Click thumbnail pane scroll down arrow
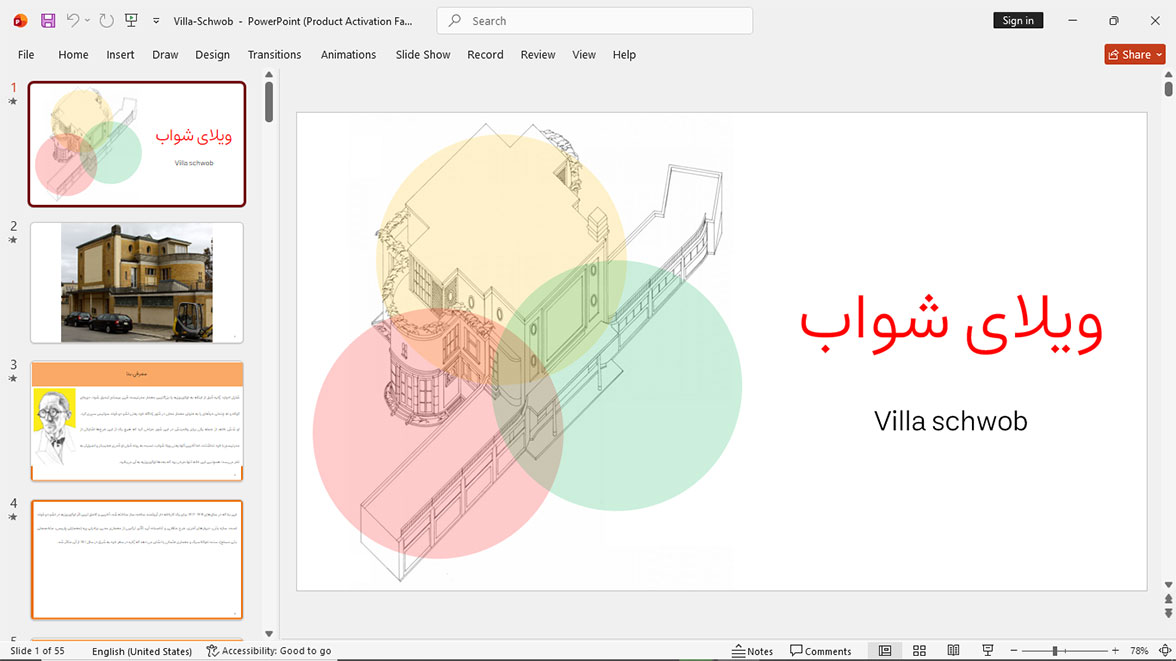1176x661 pixels. [269, 634]
